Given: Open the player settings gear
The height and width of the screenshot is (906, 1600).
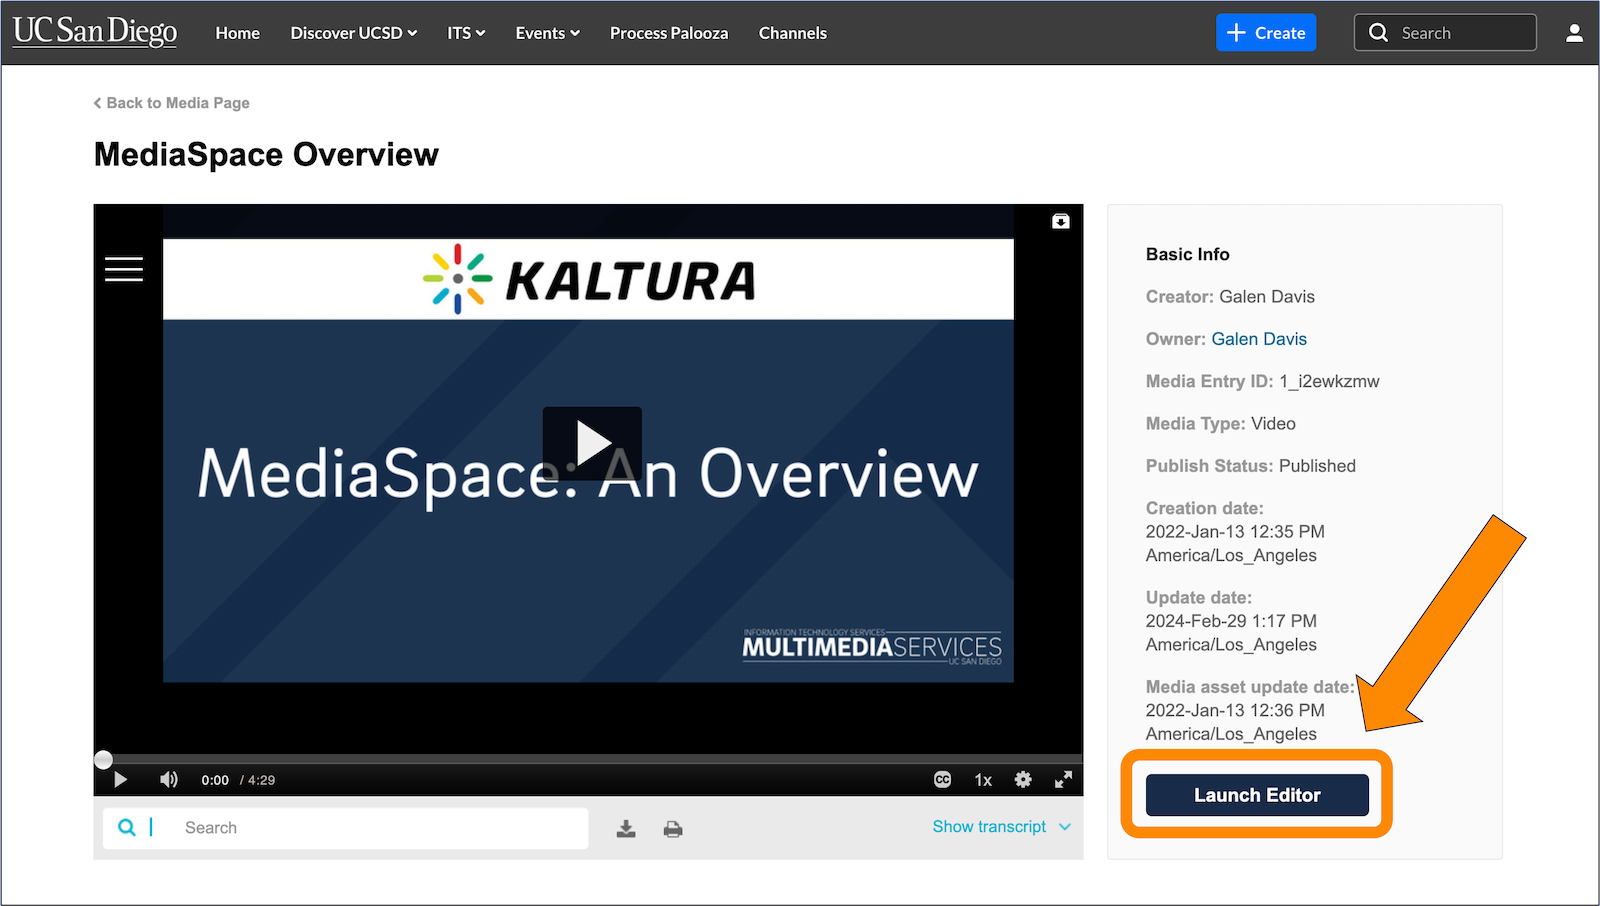Looking at the screenshot, I should click(1022, 779).
